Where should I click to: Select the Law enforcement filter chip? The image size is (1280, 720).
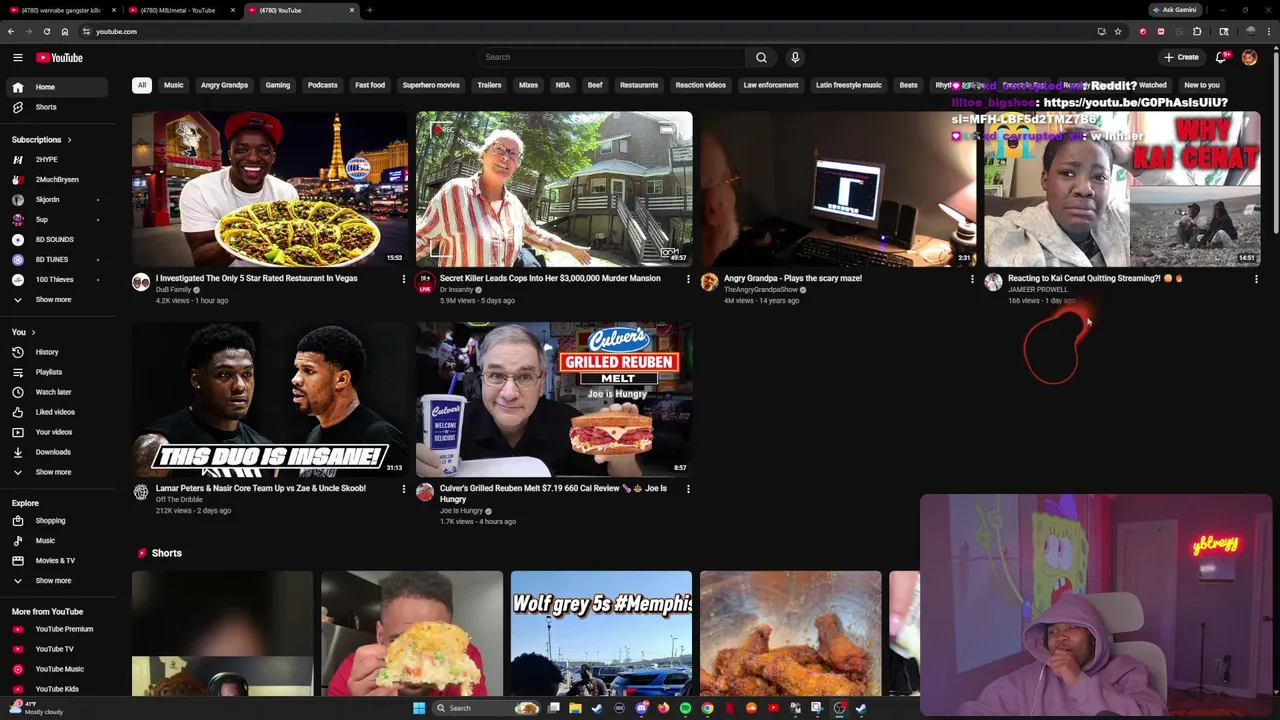pyautogui.click(x=771, y=85)
